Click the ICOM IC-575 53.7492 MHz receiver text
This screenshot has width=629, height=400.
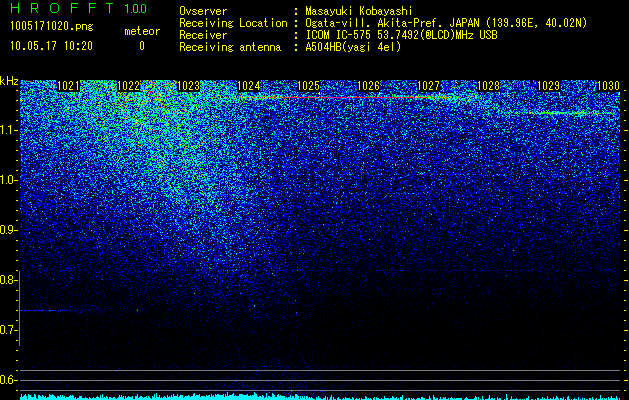[x=401, y=35]
